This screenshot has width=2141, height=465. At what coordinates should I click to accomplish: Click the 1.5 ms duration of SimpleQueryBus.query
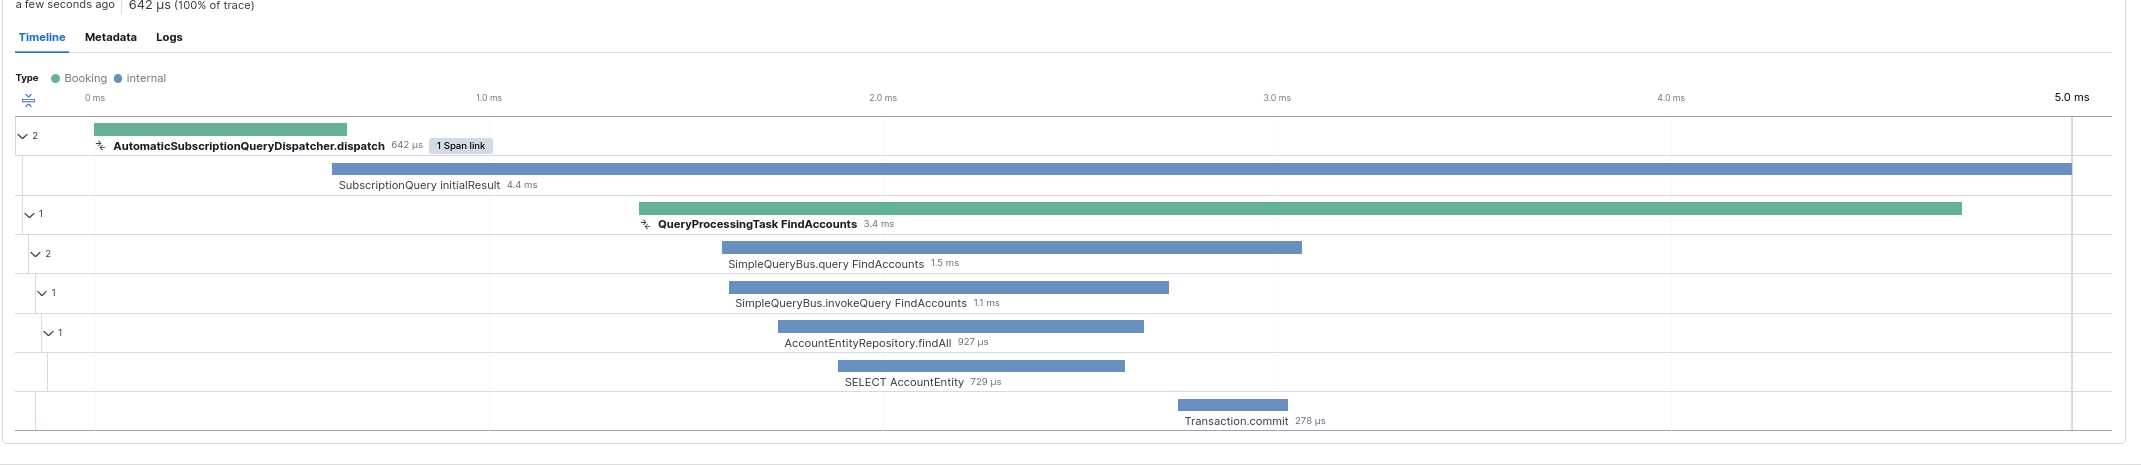click(x=945, y=263)
